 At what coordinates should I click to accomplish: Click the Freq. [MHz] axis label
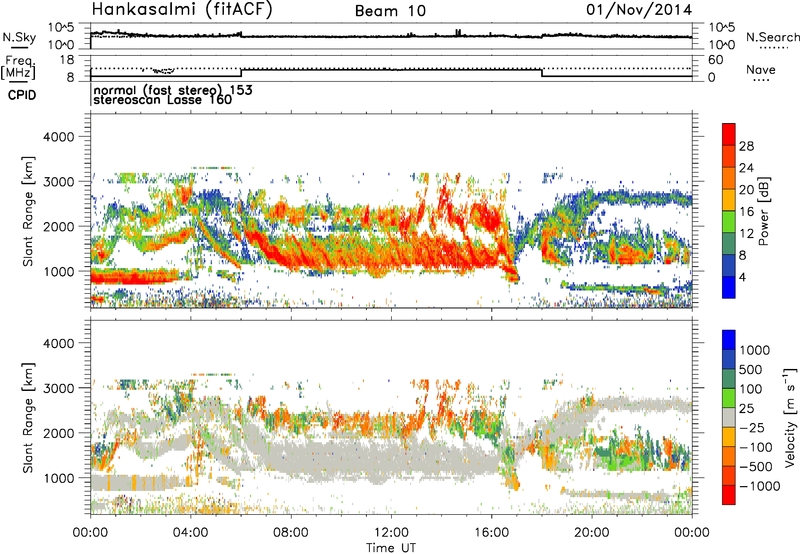coord(18,68)
